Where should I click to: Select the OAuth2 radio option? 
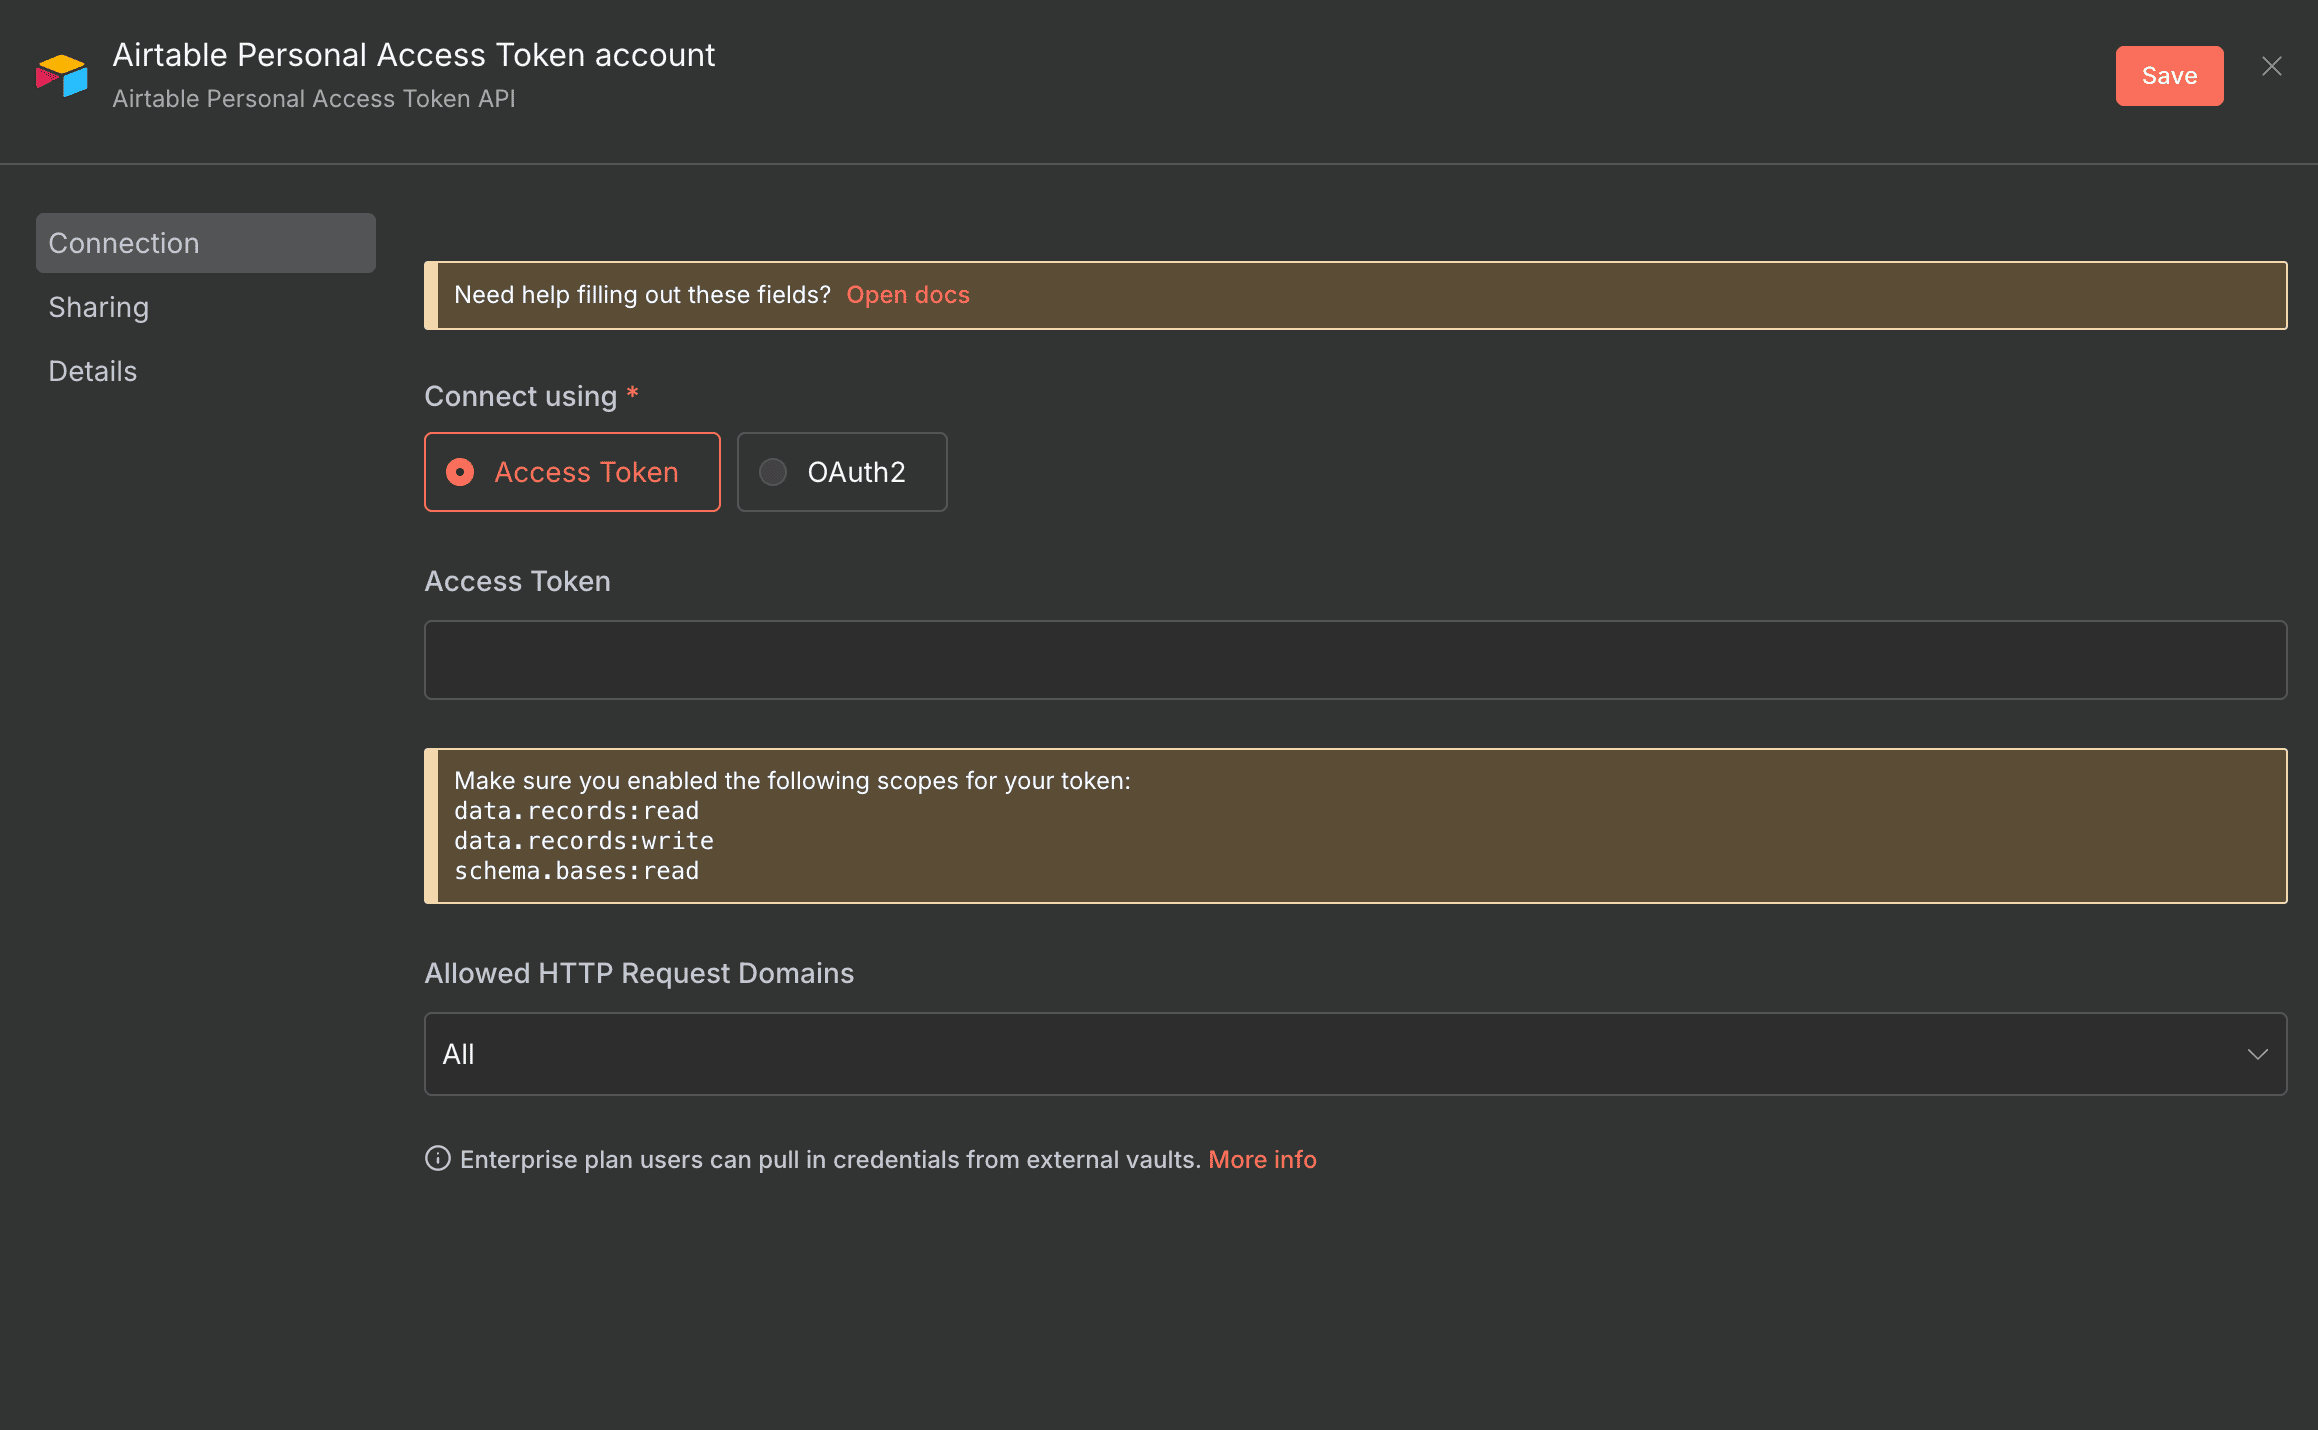point(842,472)
